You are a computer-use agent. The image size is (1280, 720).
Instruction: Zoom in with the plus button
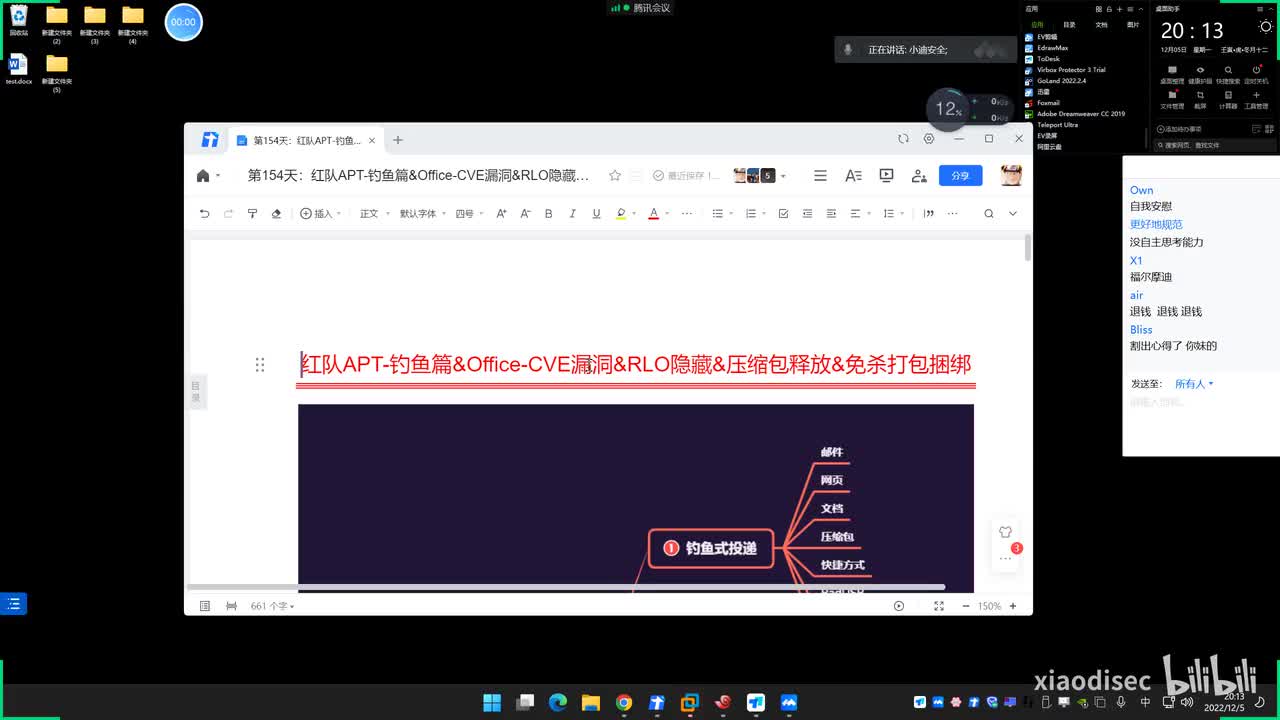1012,606
